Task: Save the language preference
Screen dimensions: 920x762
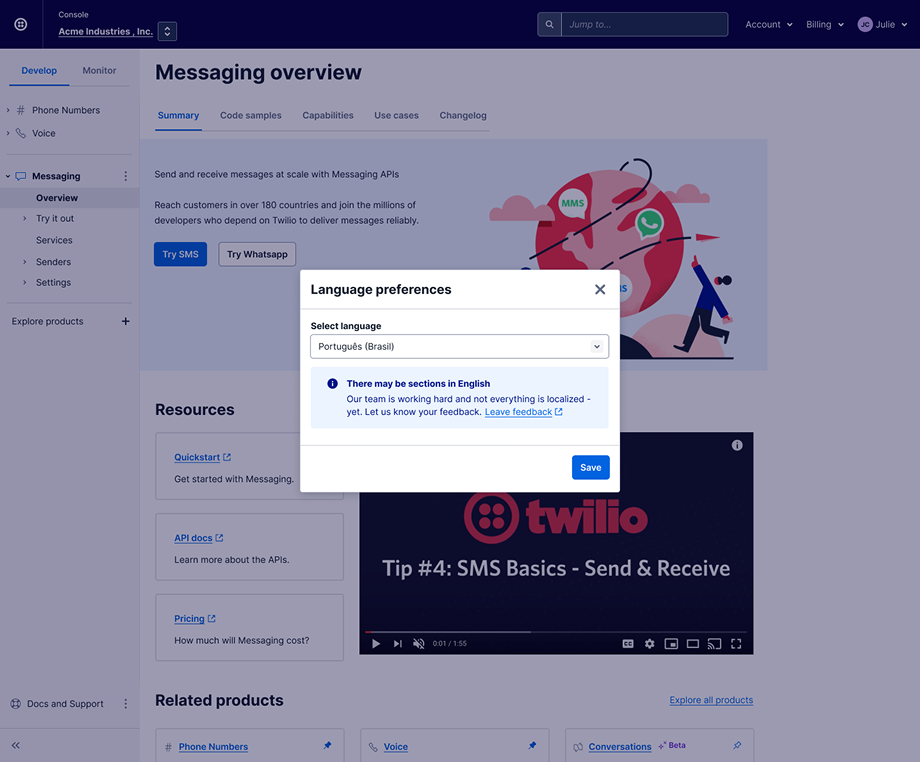Action: click(591, 468)
